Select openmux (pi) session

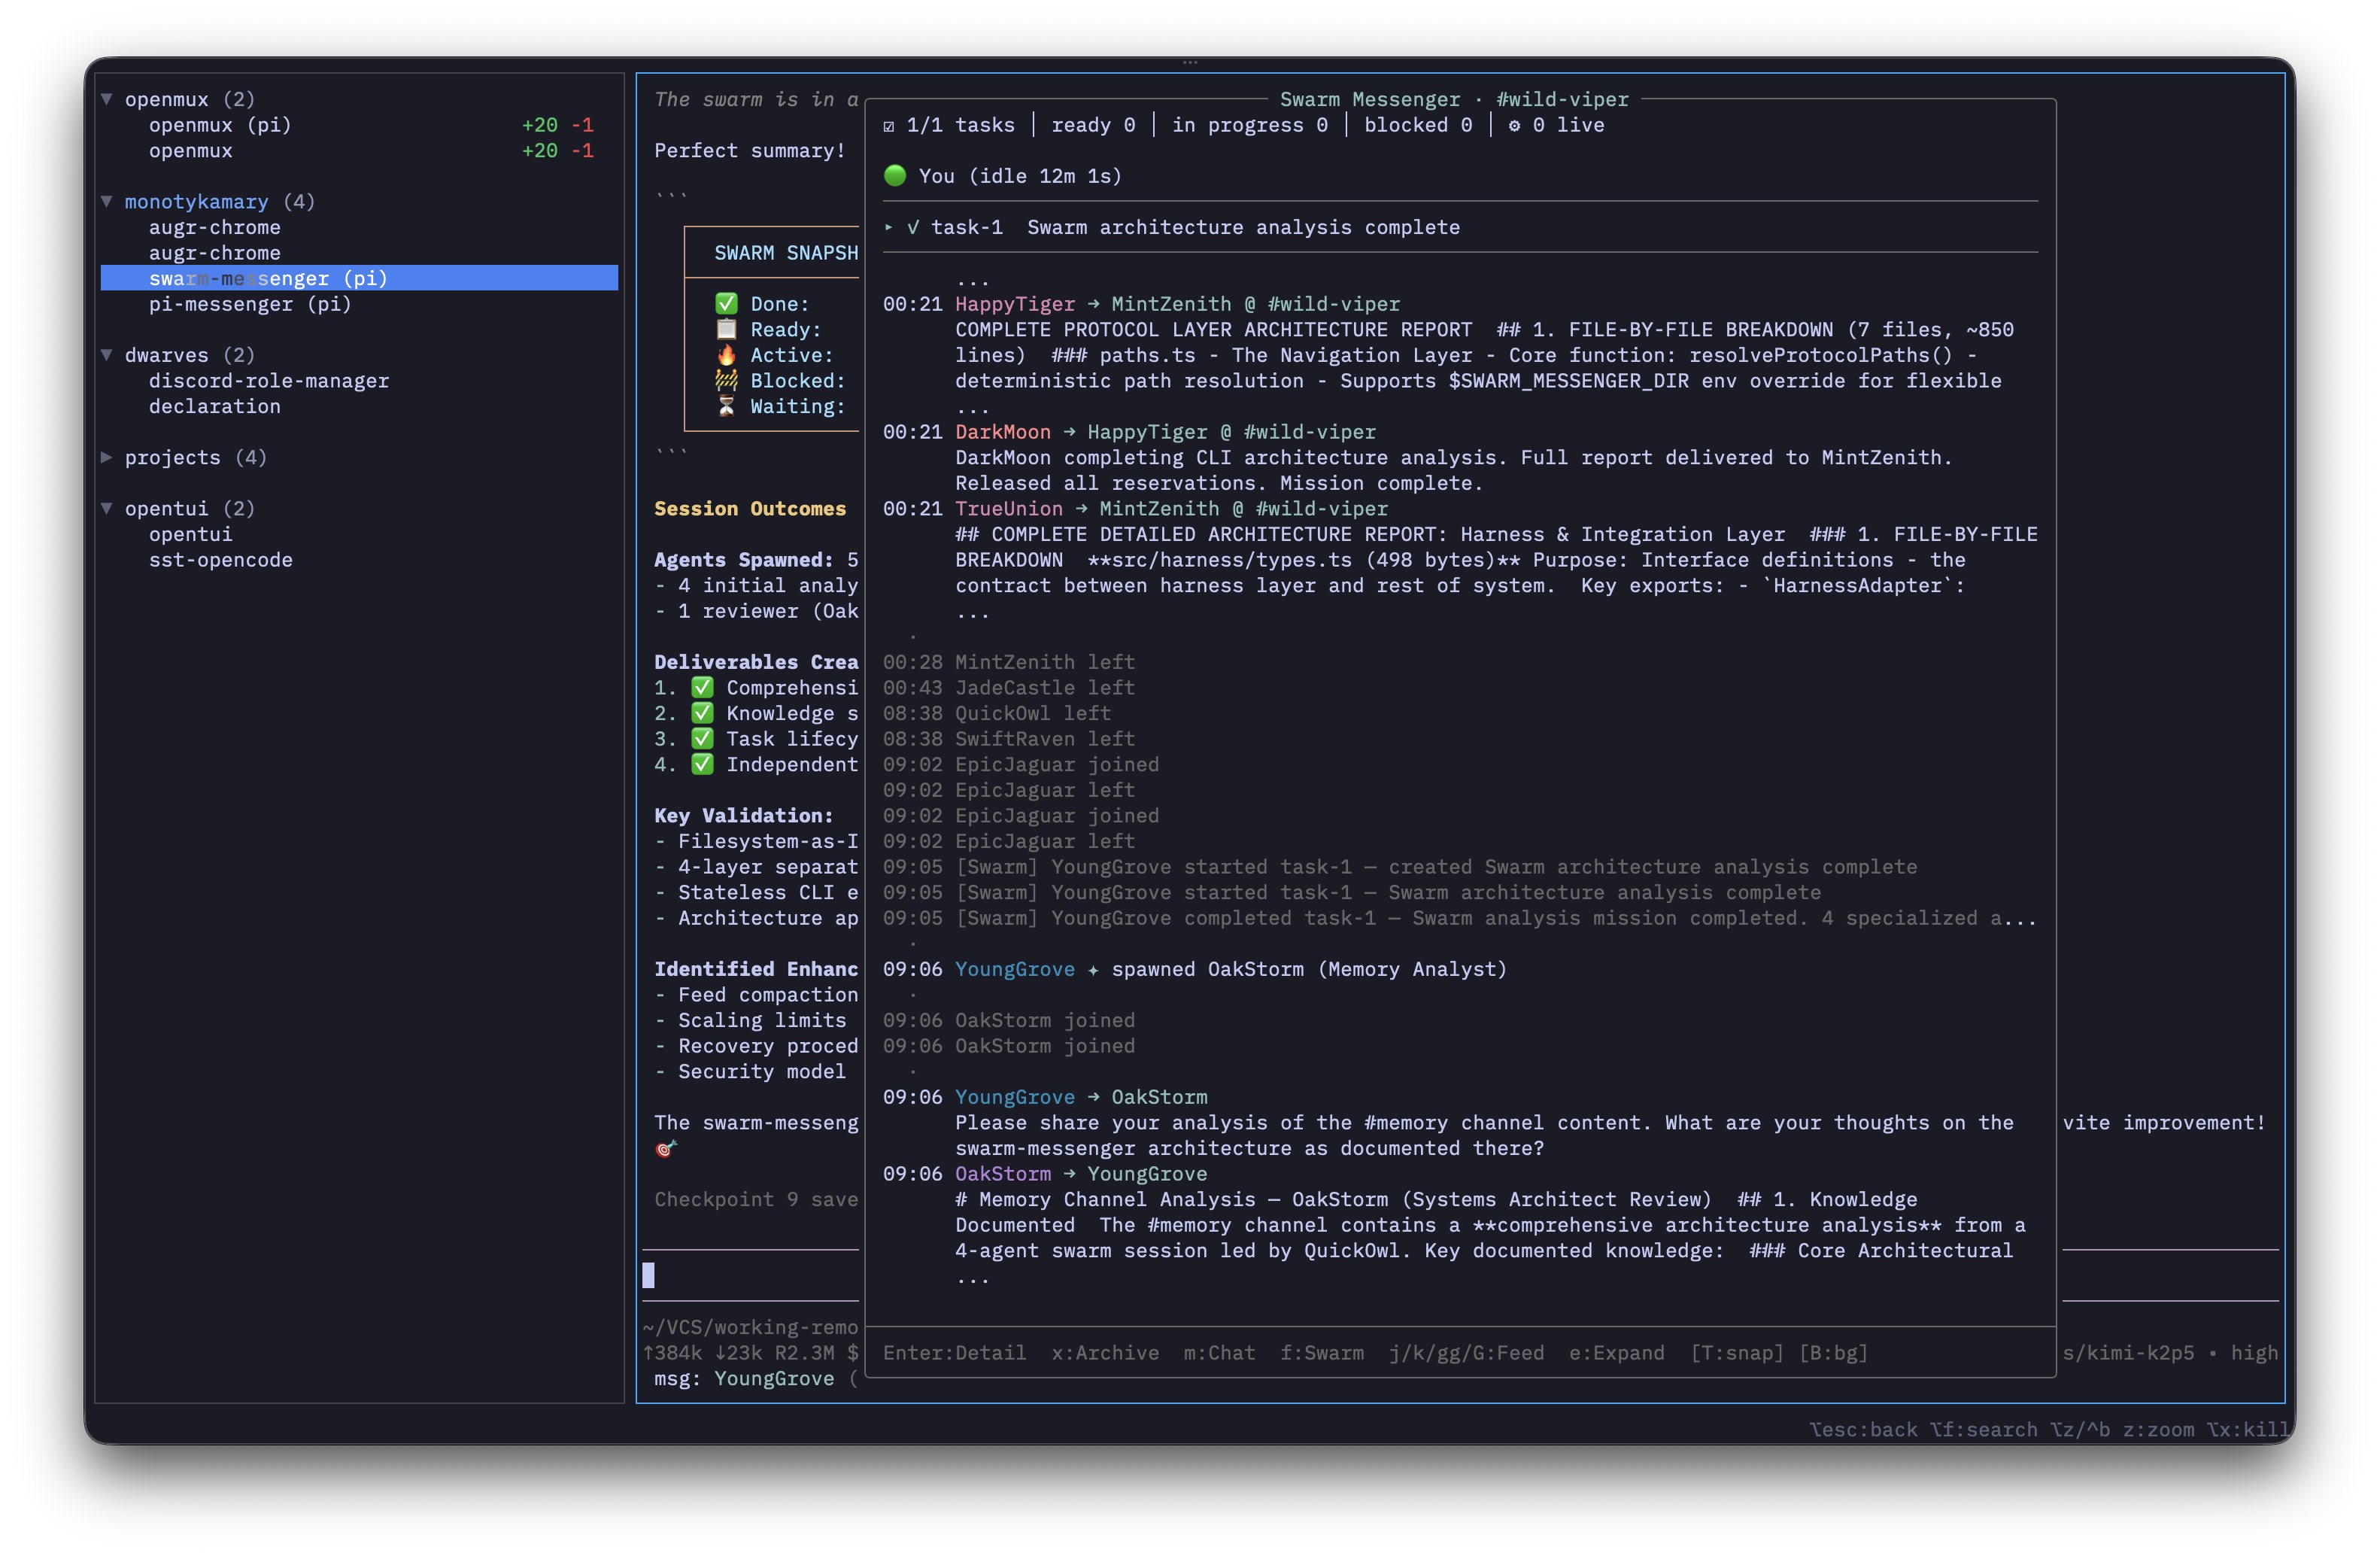[x=220, y=125]
